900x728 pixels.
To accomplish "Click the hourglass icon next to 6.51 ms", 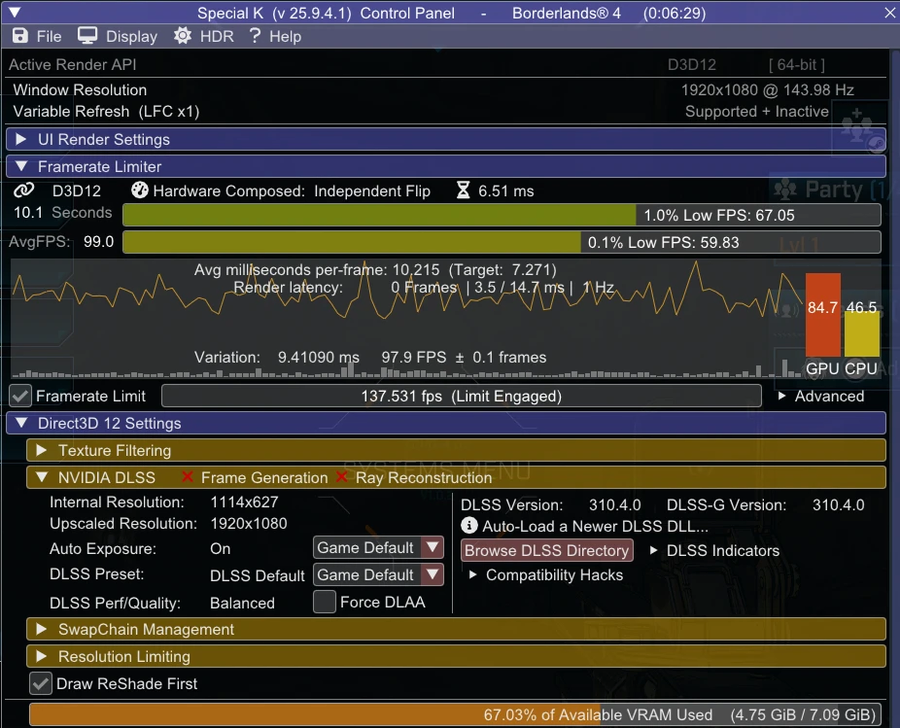I will tap(463, 190).
